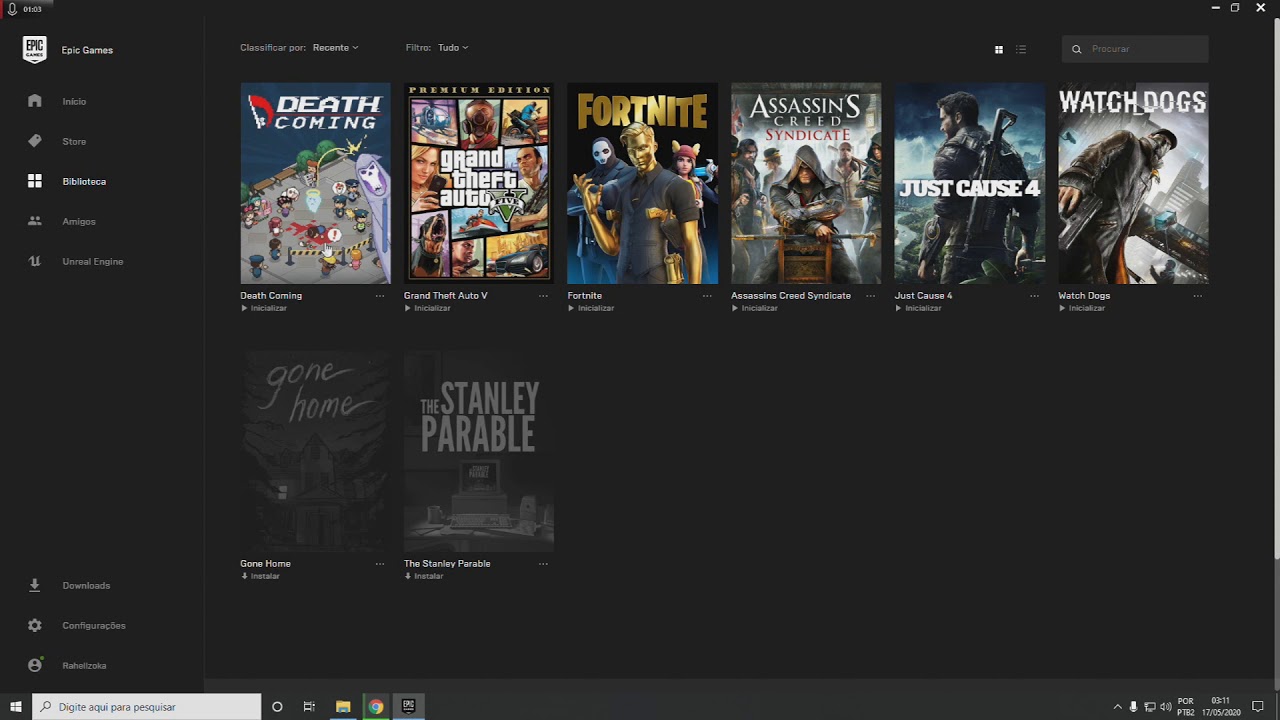Open options dots for Death Coming
The width and height of the screenshot is (1280, 720).
[380, 296]
